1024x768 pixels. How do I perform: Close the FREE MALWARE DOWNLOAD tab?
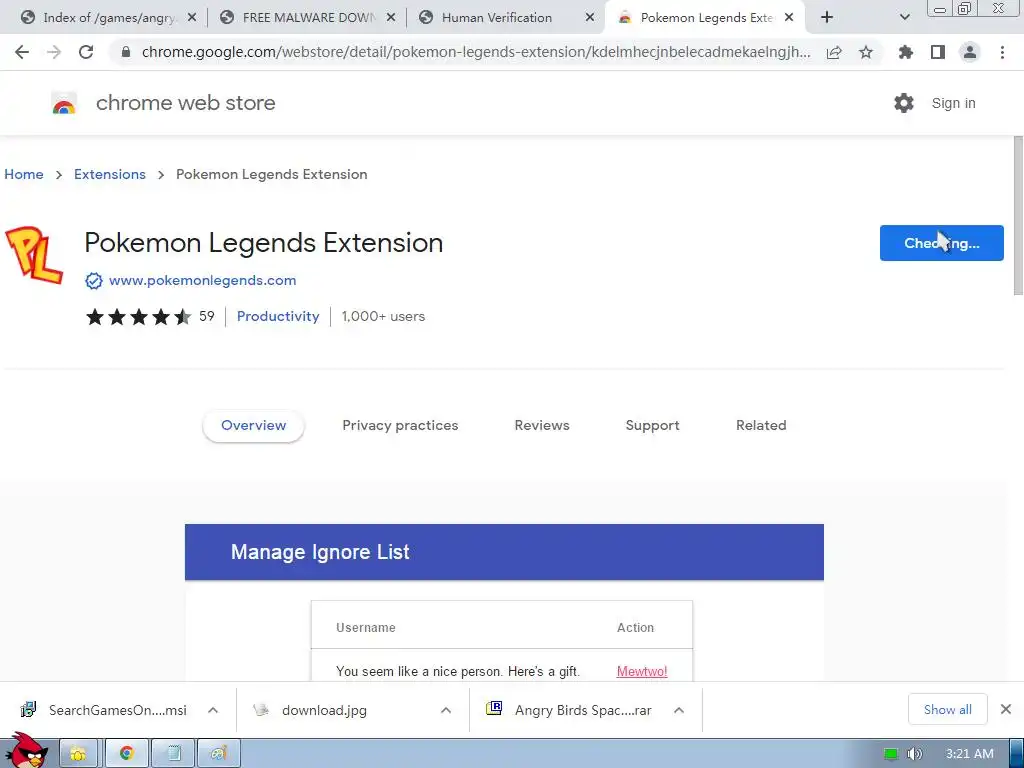point(391,18)
